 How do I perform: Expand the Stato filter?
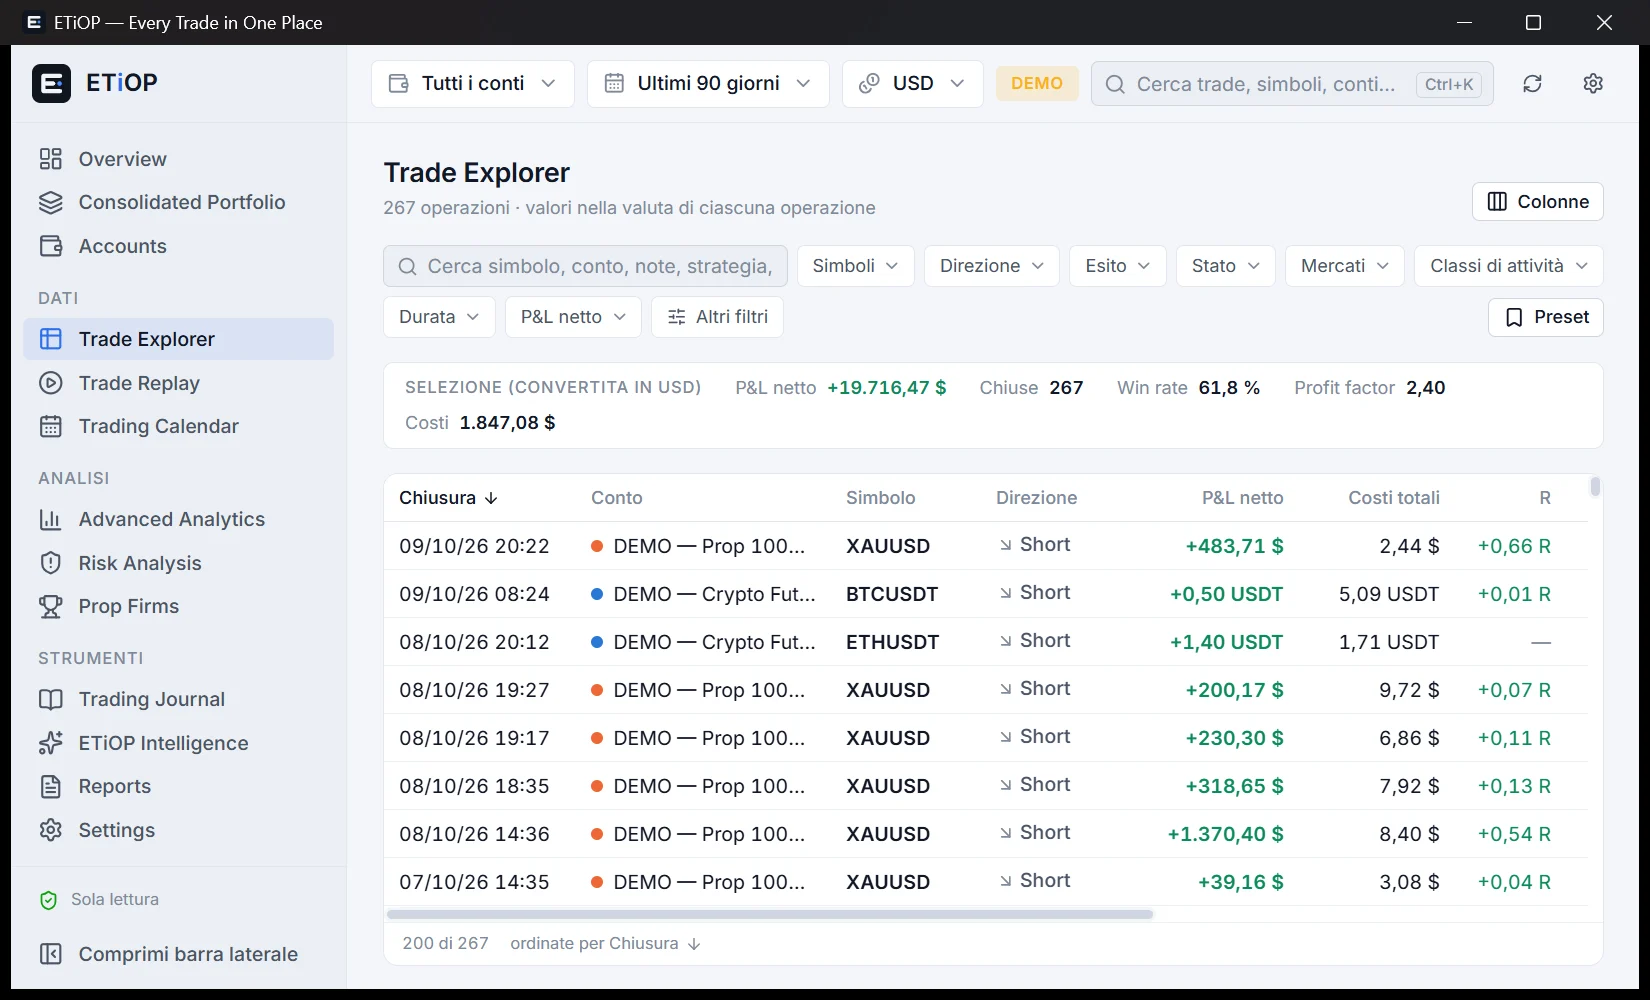[x=1225, y=266]
